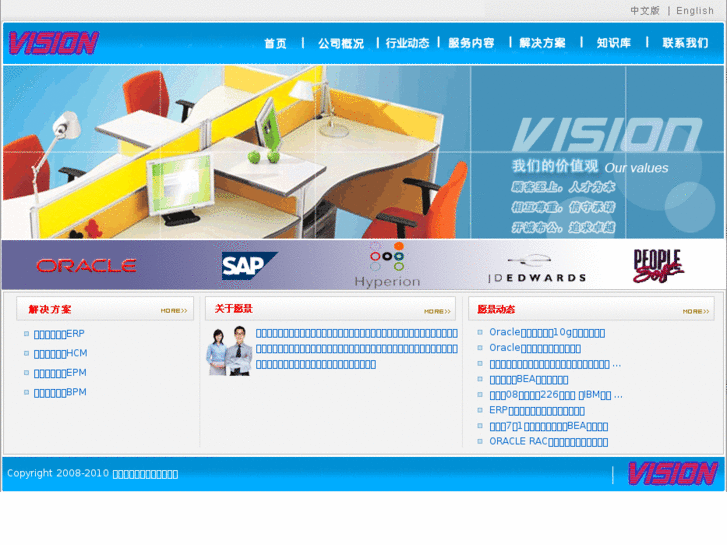The height and width of the screenshot is (545, 727).
Task: Open the Oracle 10g news item
Action: tap(547, 333)
